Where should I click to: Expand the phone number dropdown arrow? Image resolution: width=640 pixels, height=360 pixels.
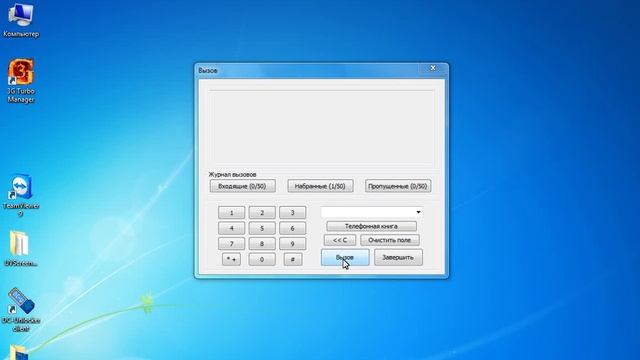[418, 212]
